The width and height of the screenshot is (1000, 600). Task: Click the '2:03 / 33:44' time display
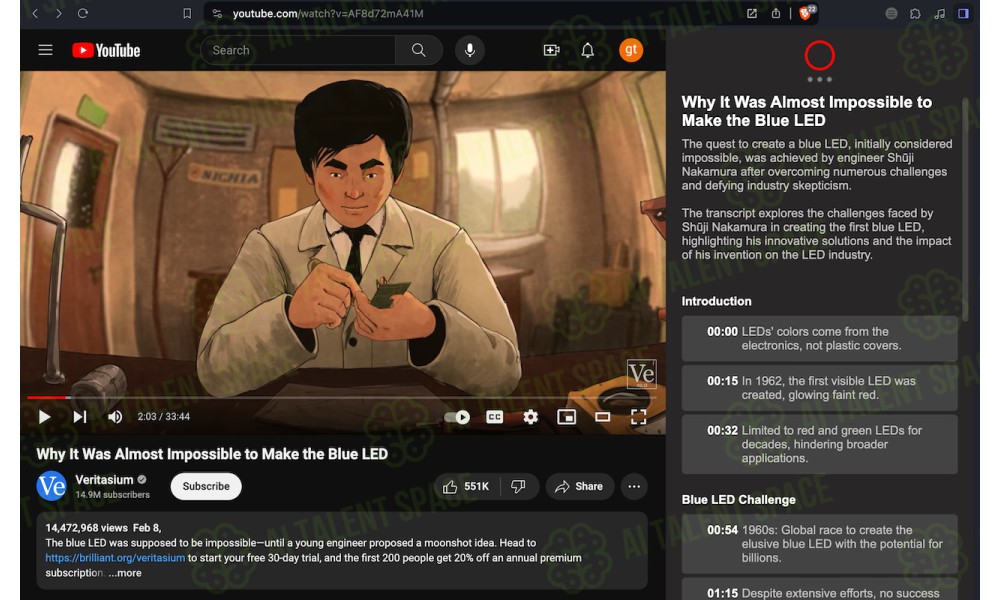pyautogui.click(x=163, y=417)
